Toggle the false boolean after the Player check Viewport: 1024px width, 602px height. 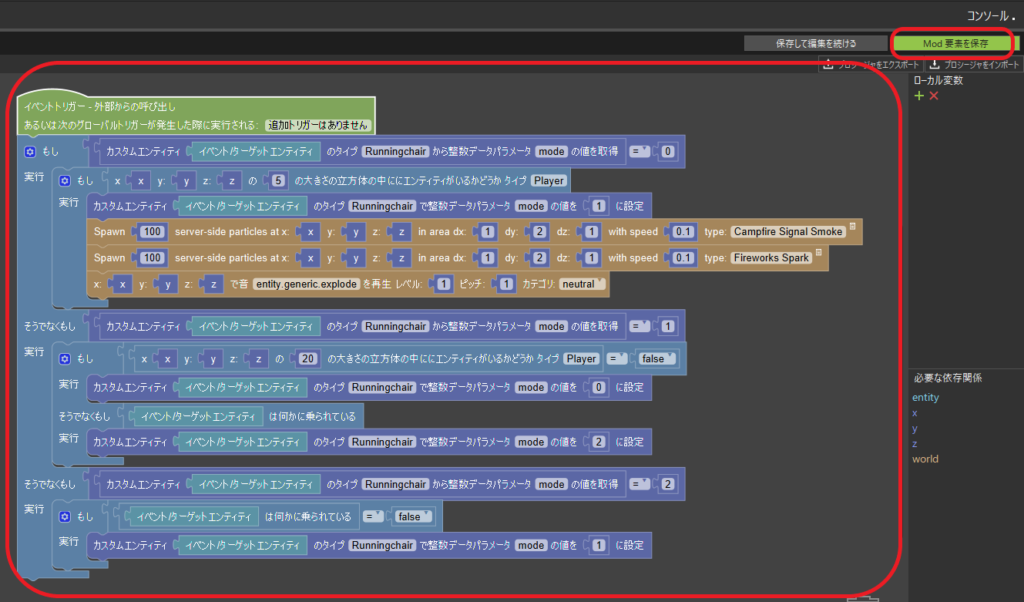(657, 358)
